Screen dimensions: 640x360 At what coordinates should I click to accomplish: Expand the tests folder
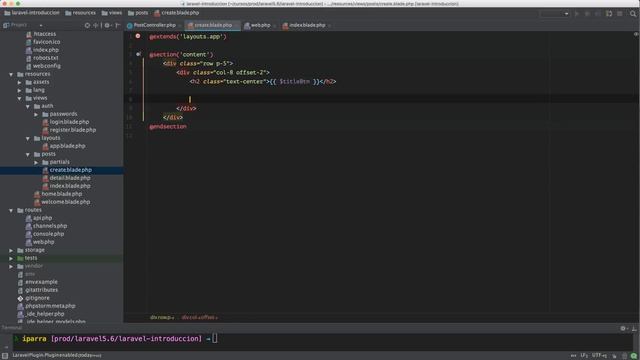click(11, 258)
